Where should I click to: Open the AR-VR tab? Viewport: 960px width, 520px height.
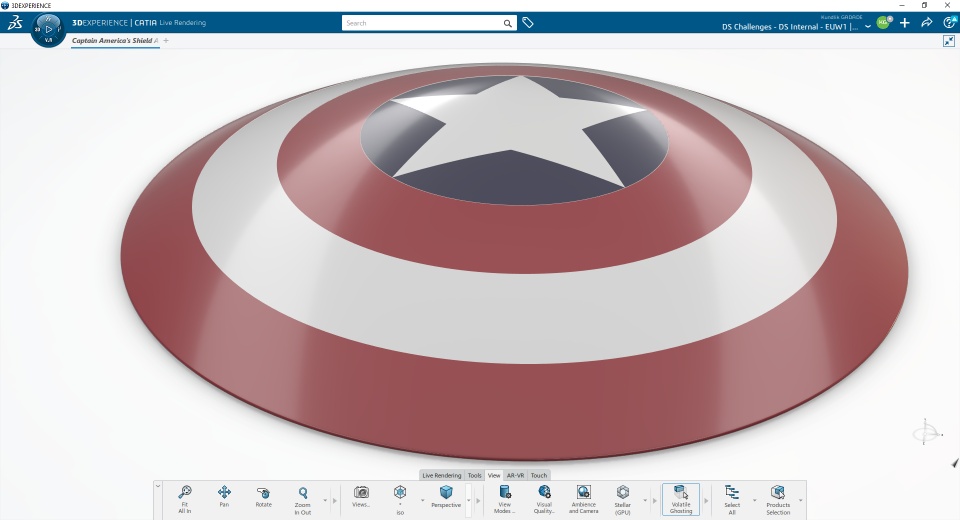point(515,475)
